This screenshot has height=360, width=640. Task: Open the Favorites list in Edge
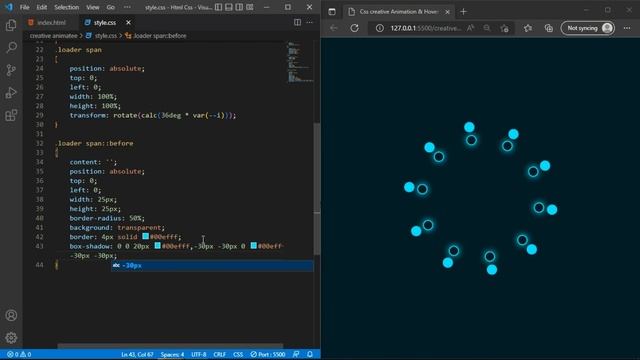pos(528,28)
